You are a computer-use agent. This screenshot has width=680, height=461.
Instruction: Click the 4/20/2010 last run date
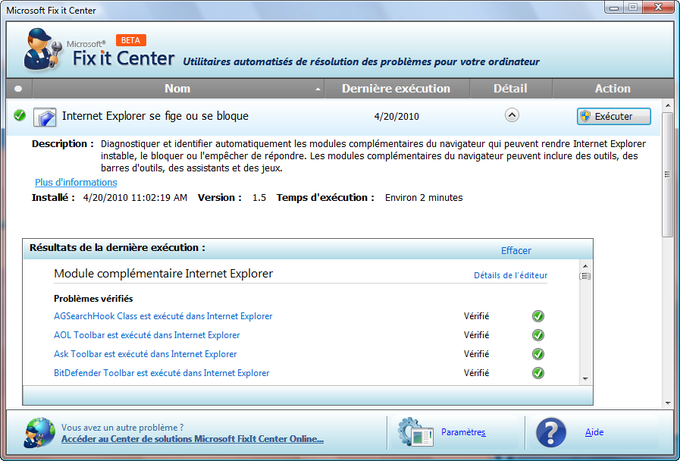tap(396, 117)
